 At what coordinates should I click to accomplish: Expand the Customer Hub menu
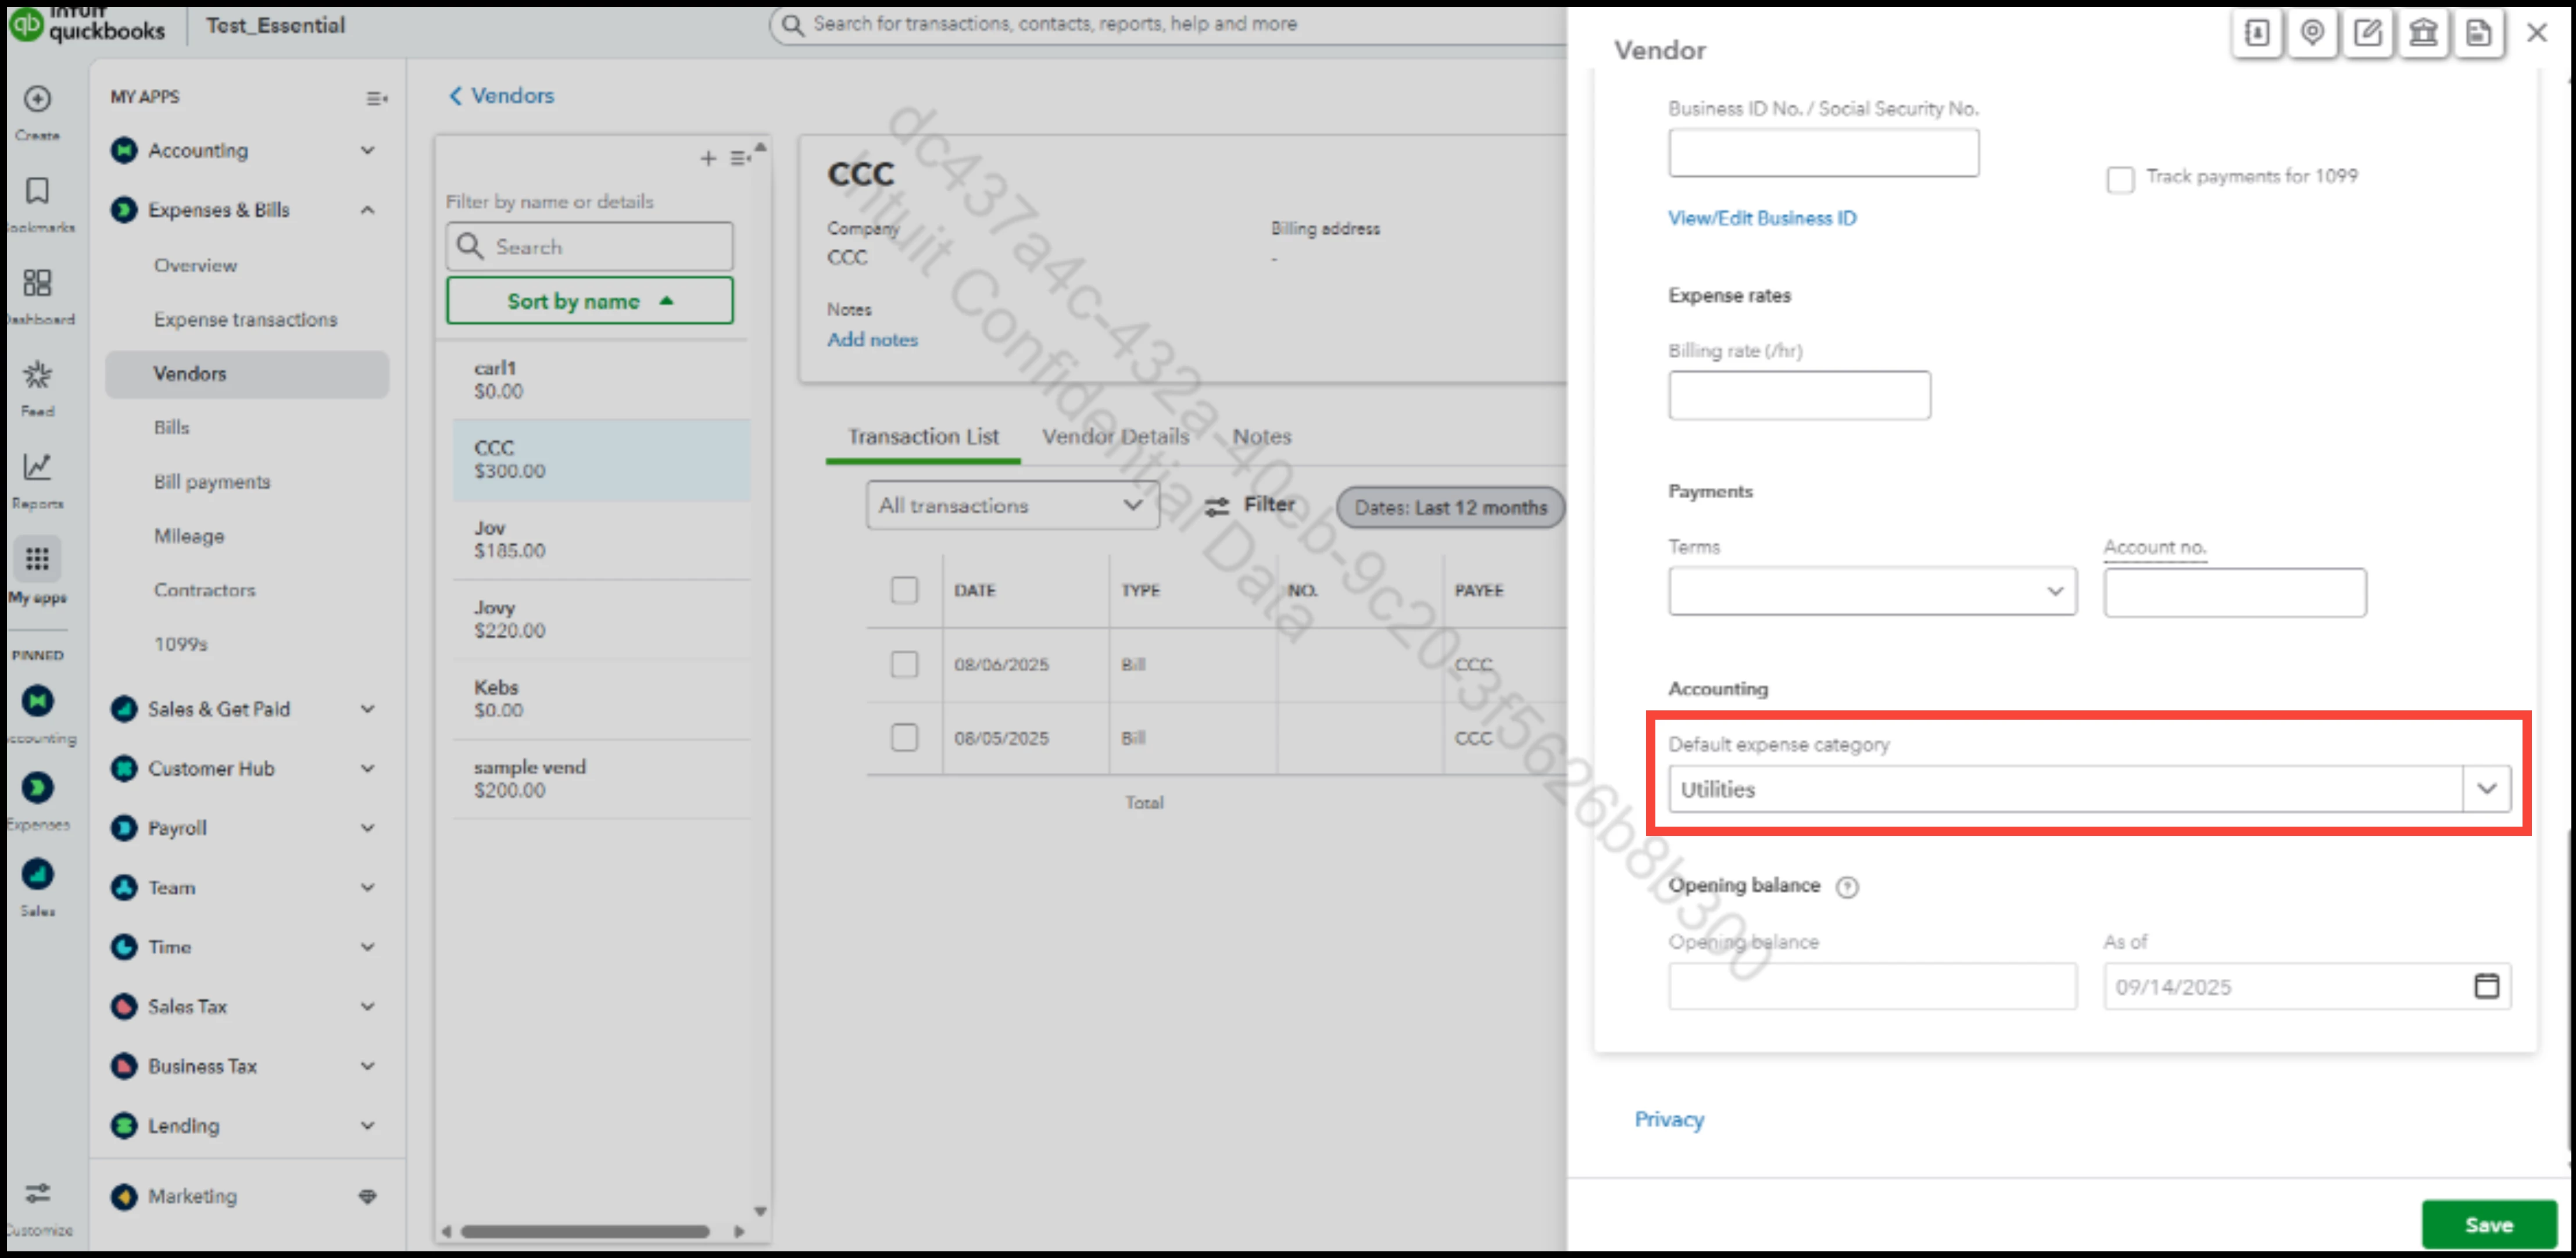(367, 769)
